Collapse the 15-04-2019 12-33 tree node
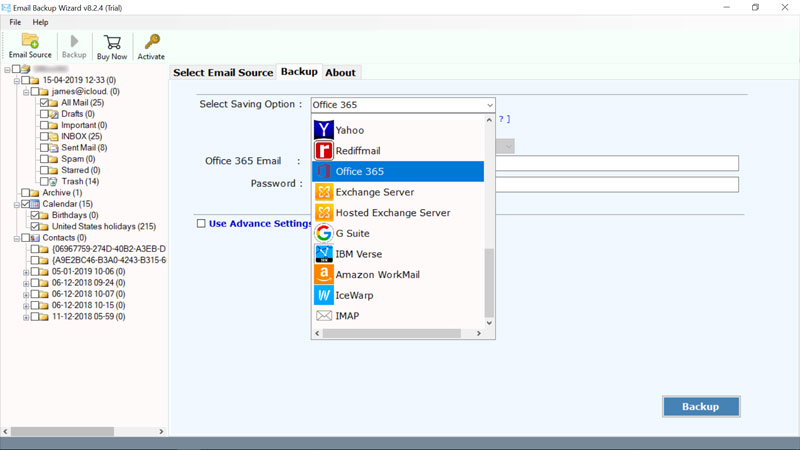 [16, 81]
